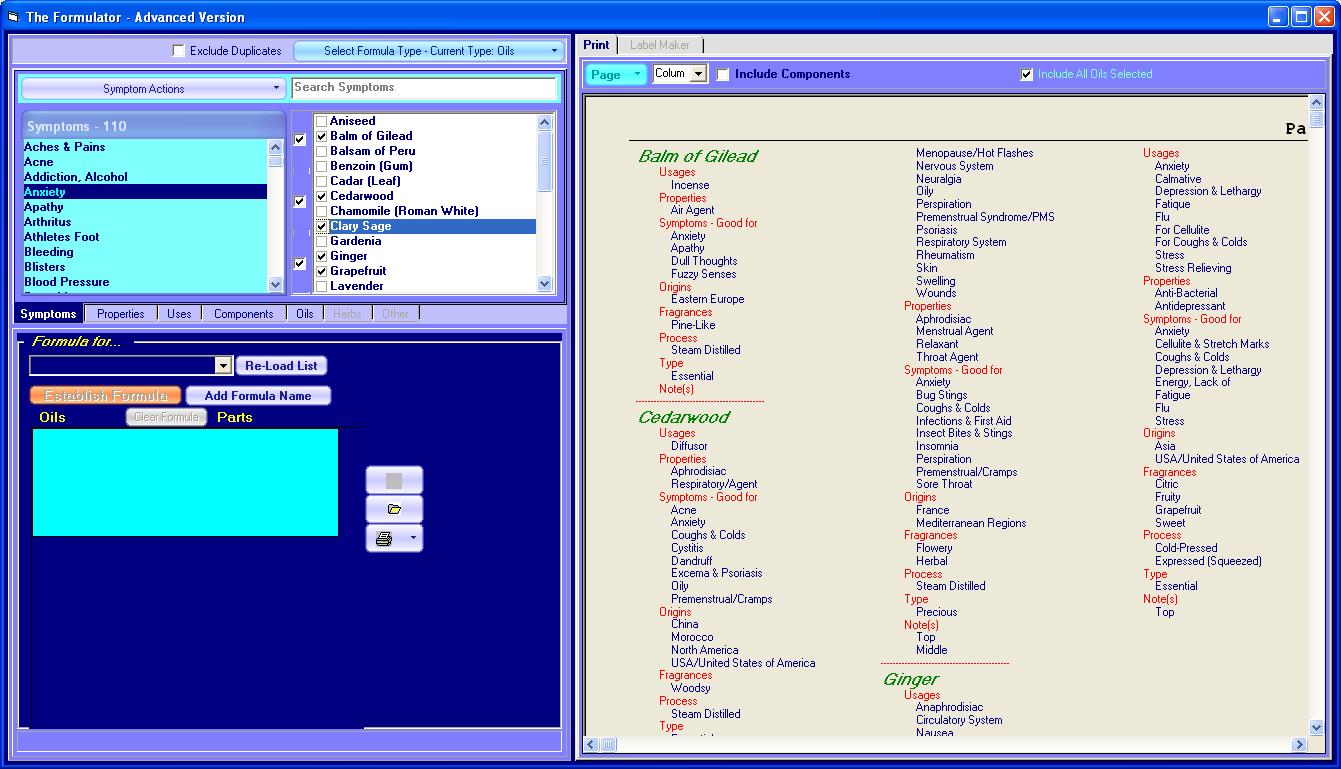The image size is (1341, 769).
Task: Open a saved formula using the folder icon
Action: pyautogui.click(x=394, y=508)
